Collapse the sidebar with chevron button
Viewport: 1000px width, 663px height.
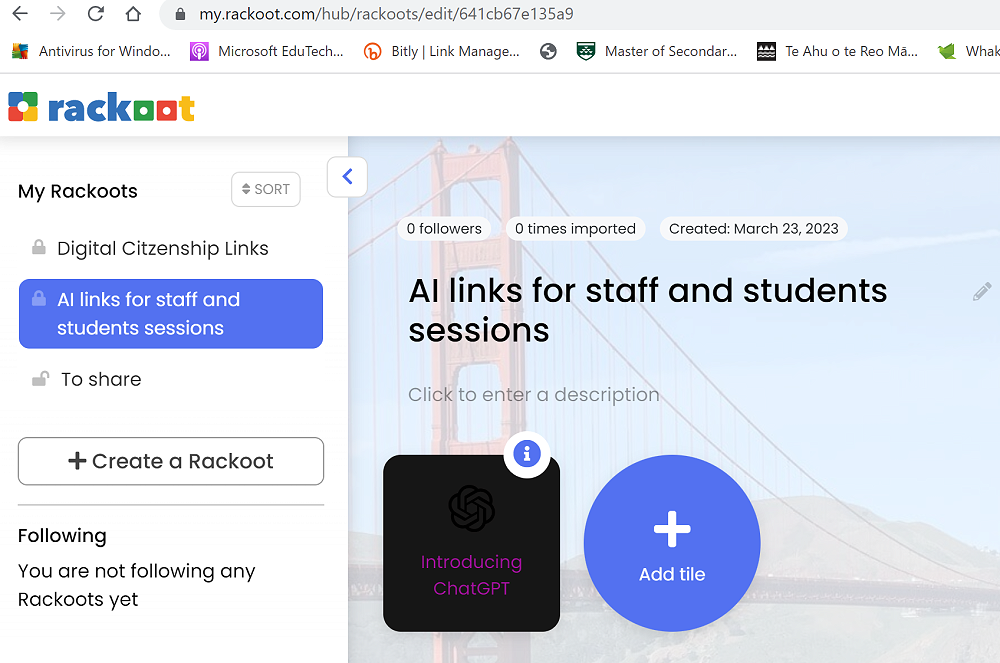(x=347, y=177)
